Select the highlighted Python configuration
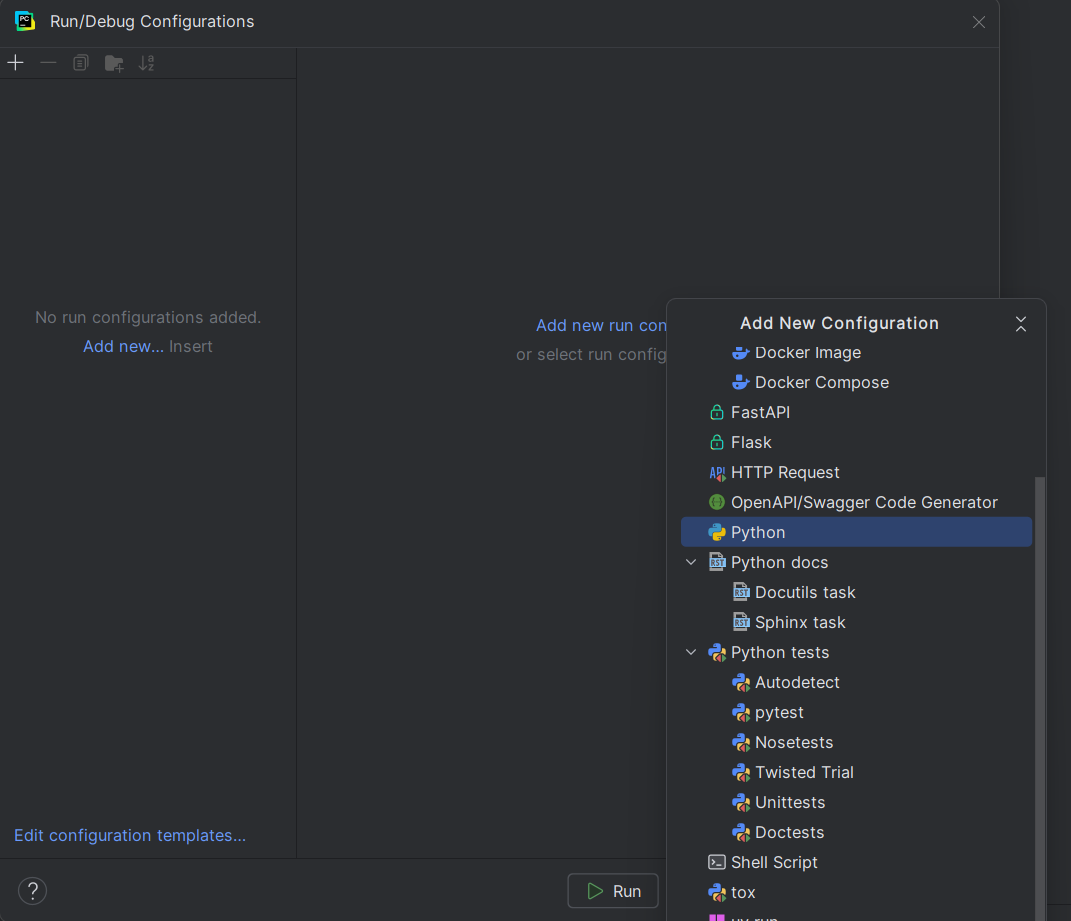Screen dimensions: 1071x921 click(x=857, y=532)
